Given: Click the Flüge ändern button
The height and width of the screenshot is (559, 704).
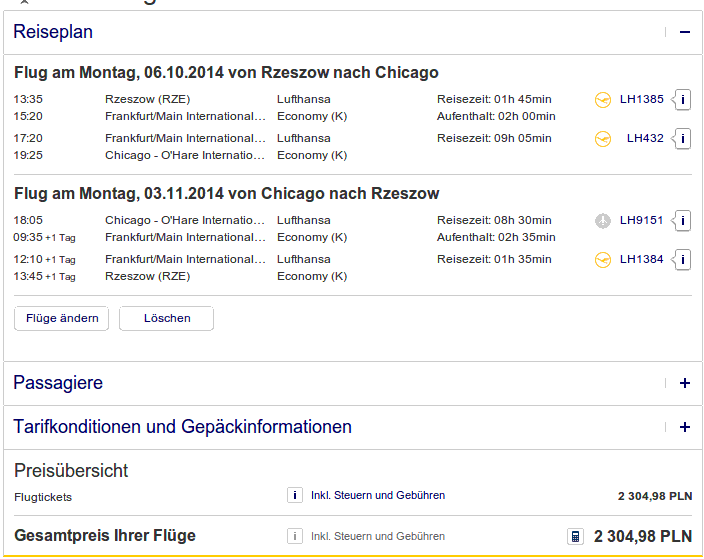Looking at the screenshot, I should 62,318.
